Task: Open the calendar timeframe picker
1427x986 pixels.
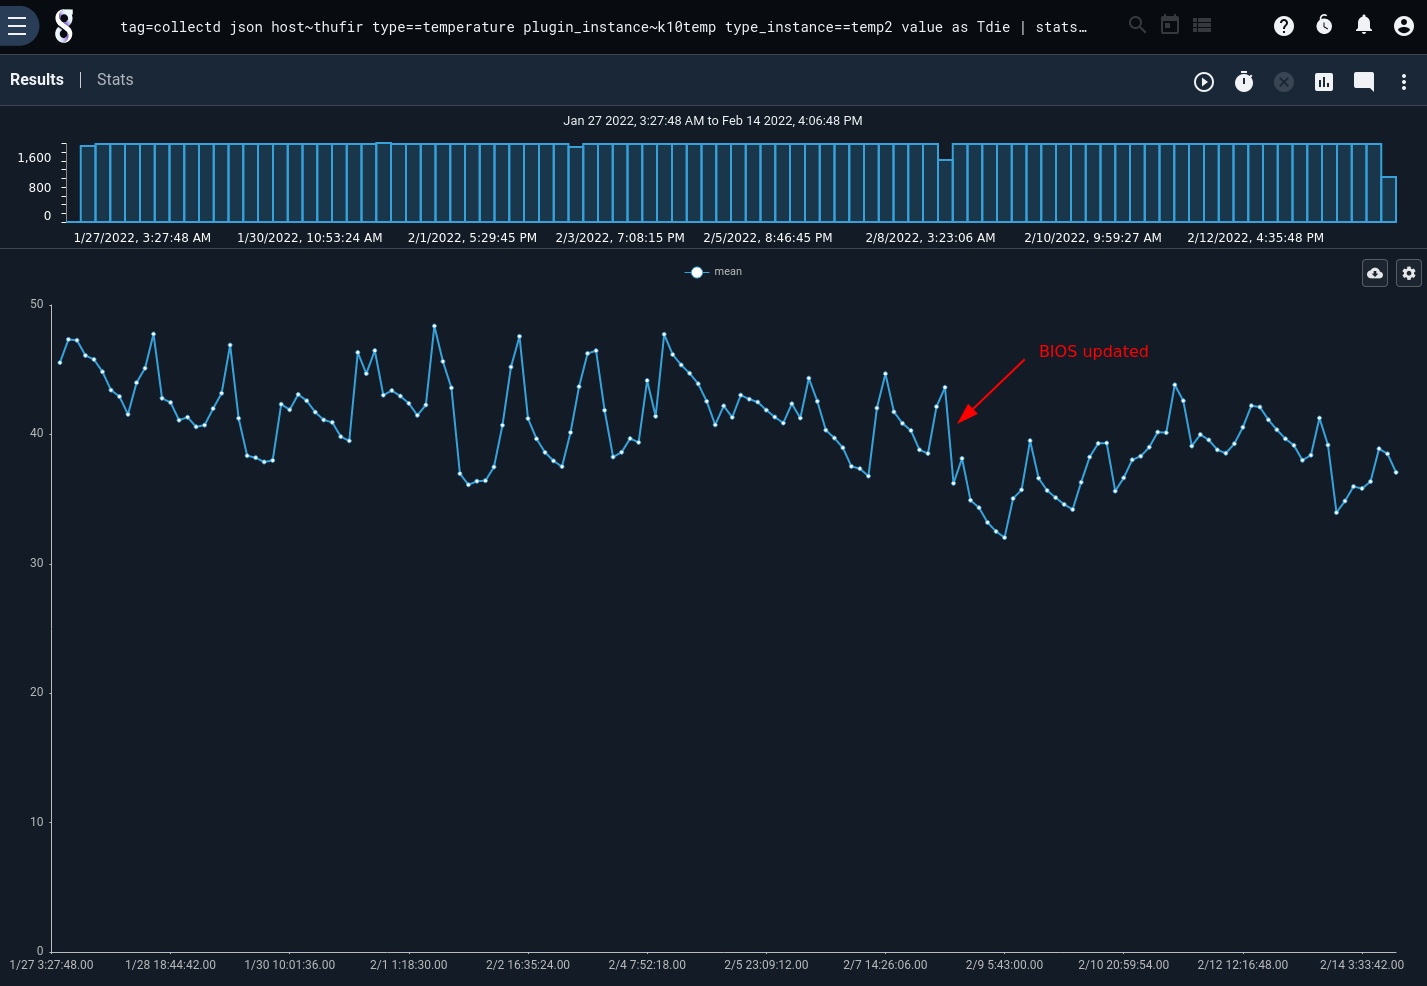Action: click(x=1170, y=25)
